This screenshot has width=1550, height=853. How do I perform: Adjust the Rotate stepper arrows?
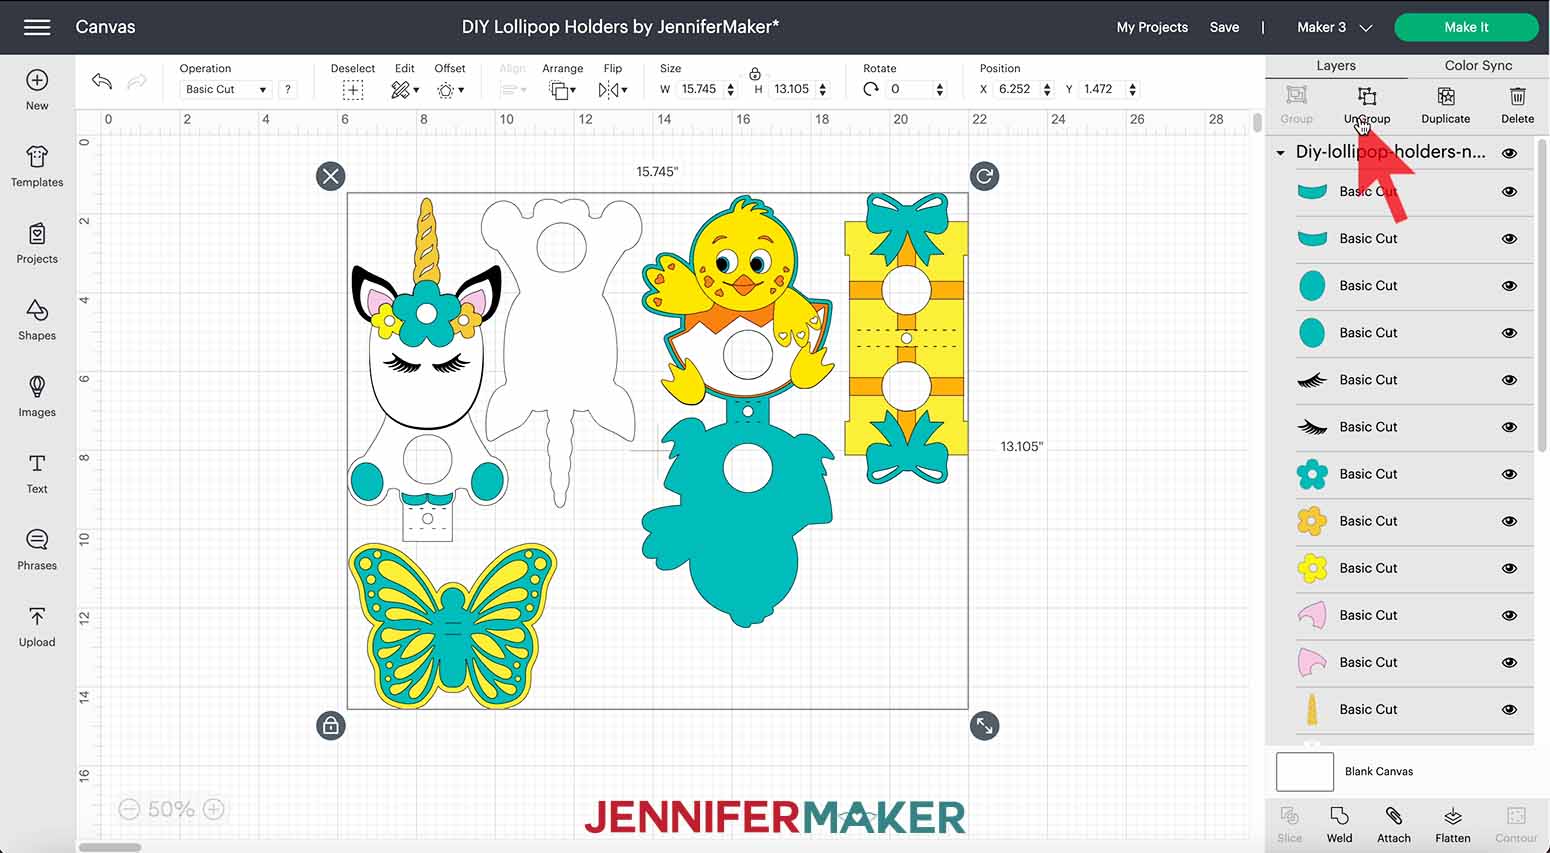coord(940,89)
